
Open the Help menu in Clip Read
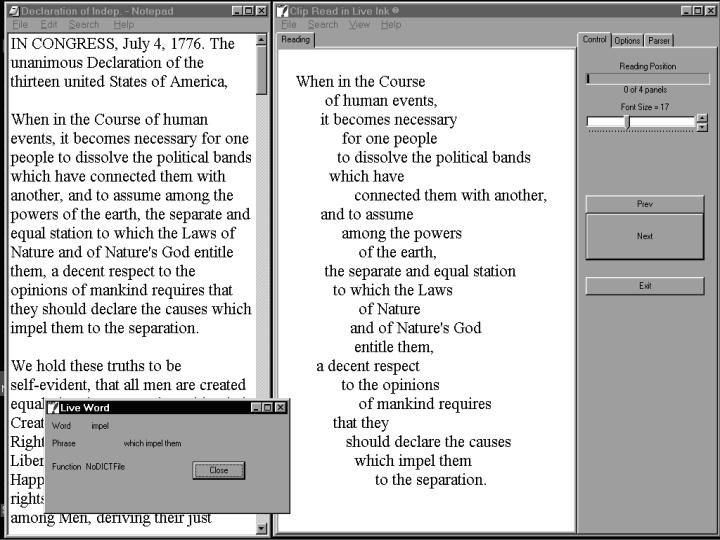pos(391,24)
